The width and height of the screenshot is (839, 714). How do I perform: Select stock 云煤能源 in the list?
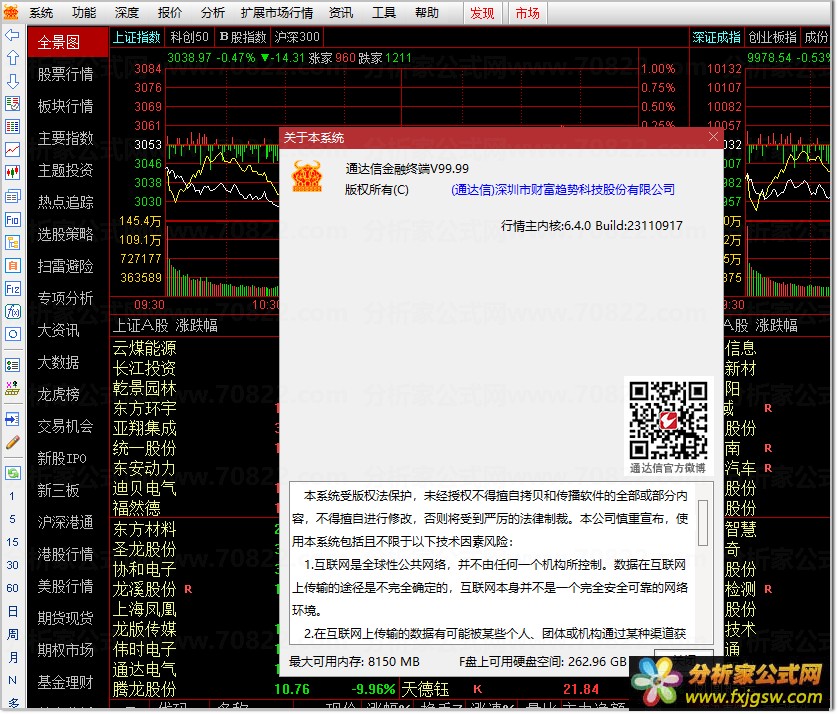point(144,348)
